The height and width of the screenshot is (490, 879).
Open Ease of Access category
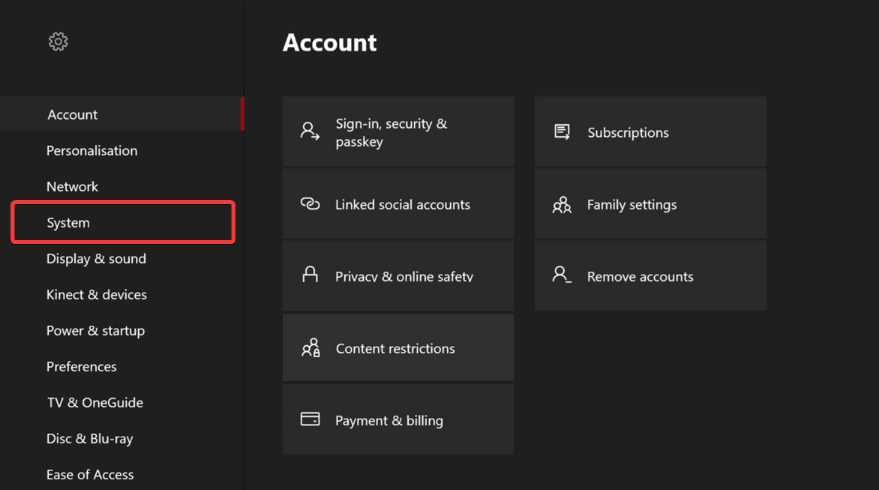122,474
